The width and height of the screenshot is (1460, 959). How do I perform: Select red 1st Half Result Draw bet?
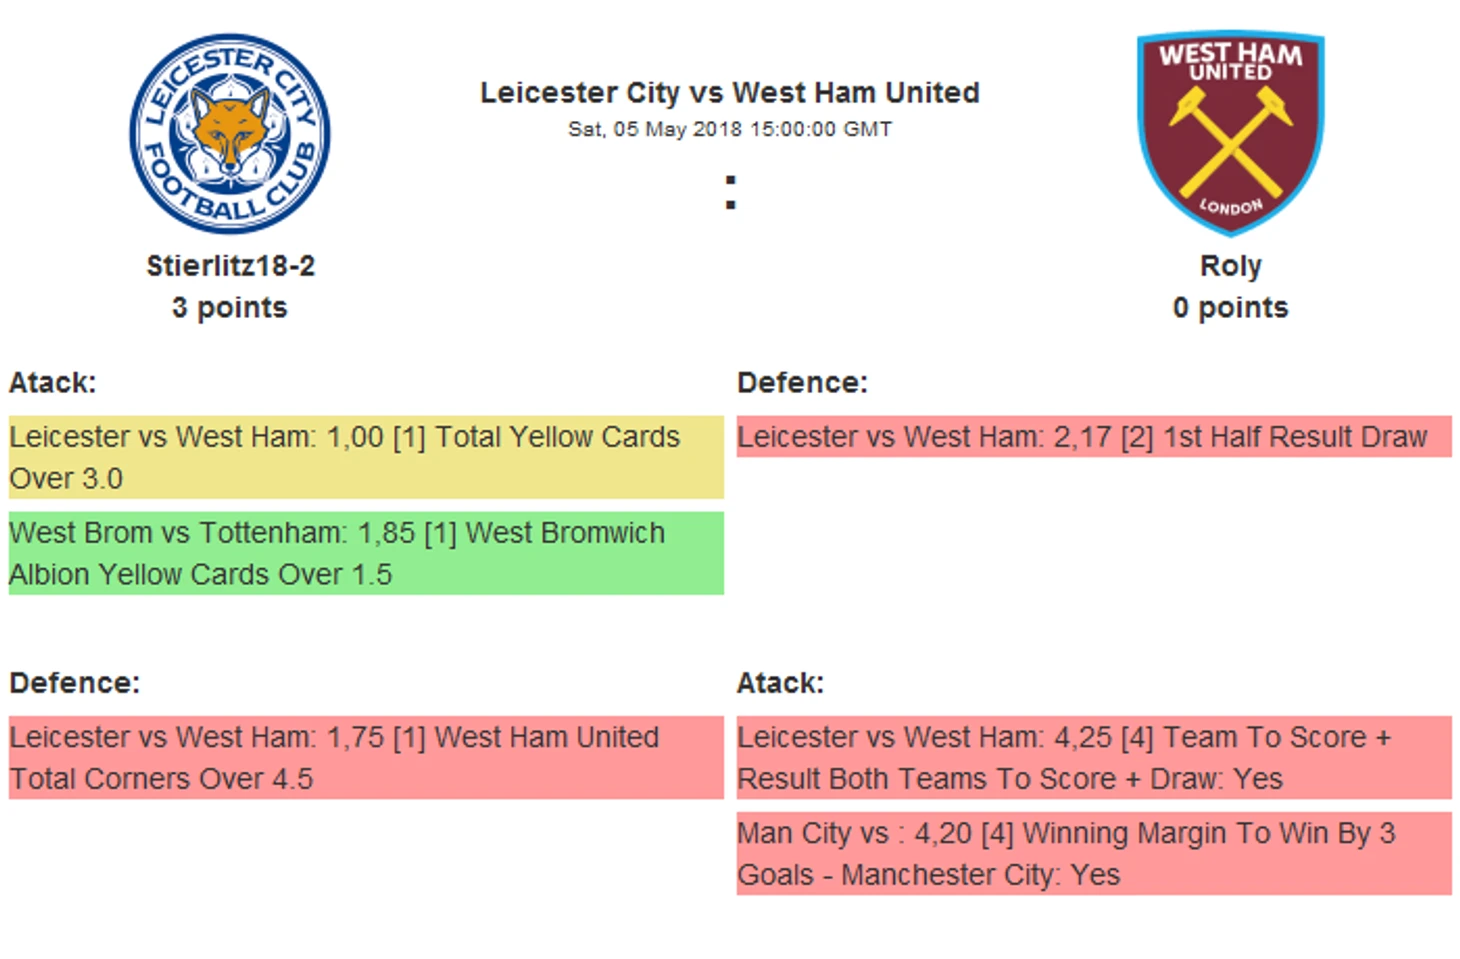(x=1094, y=437)
